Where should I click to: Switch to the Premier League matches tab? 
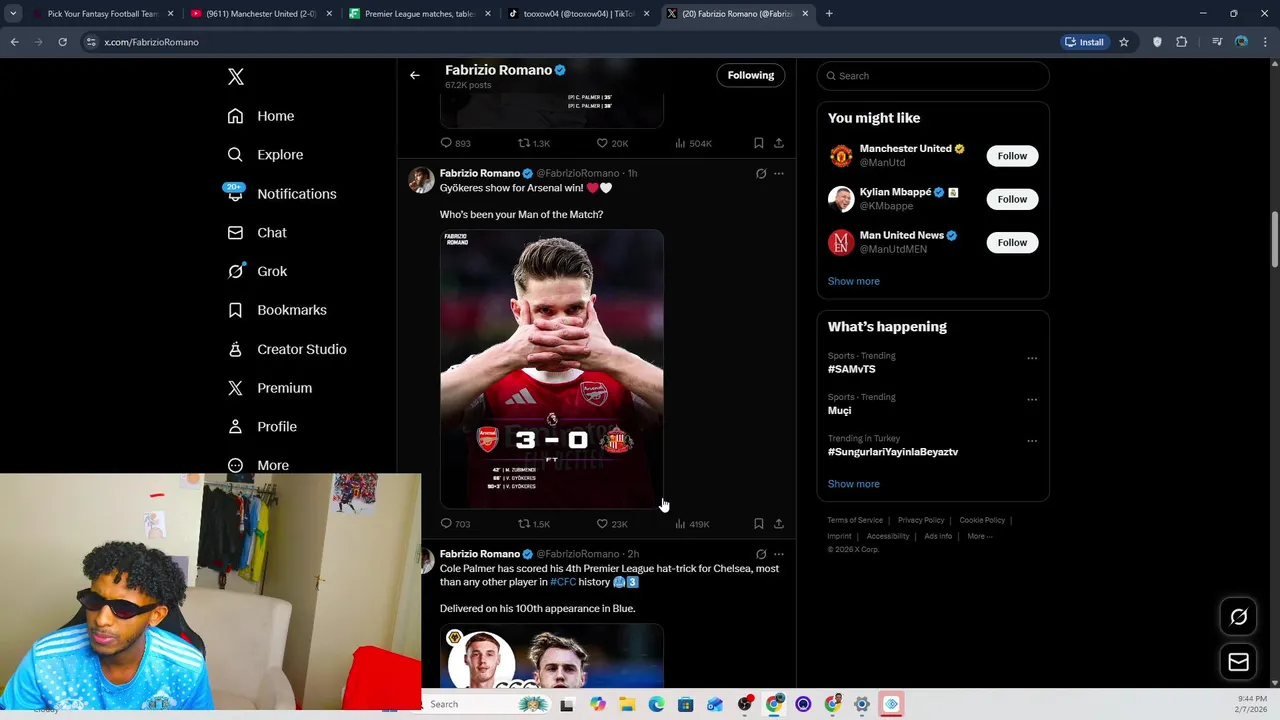pyautogui.click(x=420, y=14)
